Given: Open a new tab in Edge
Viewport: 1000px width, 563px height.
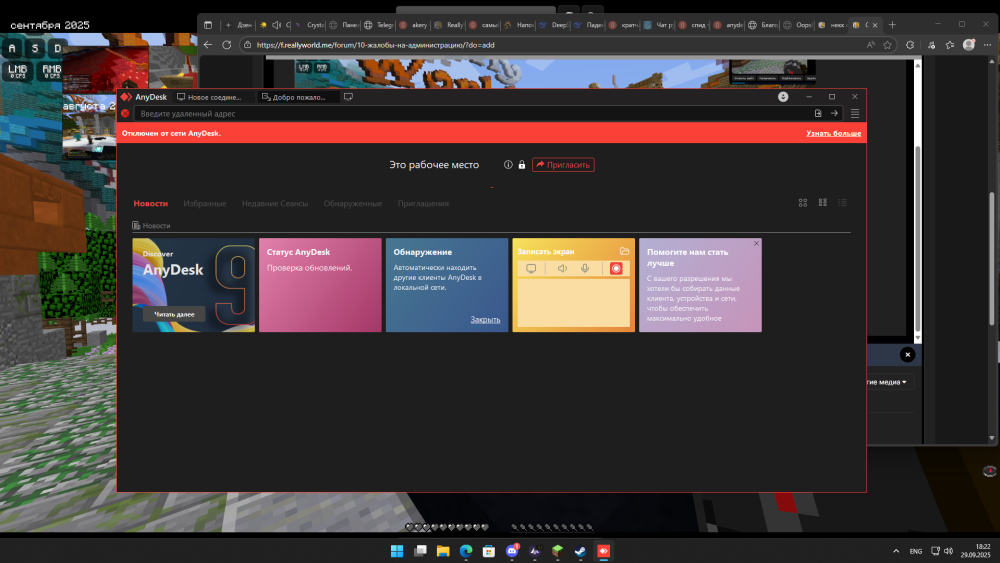Looking at the screenshot, I should point(892,25).
